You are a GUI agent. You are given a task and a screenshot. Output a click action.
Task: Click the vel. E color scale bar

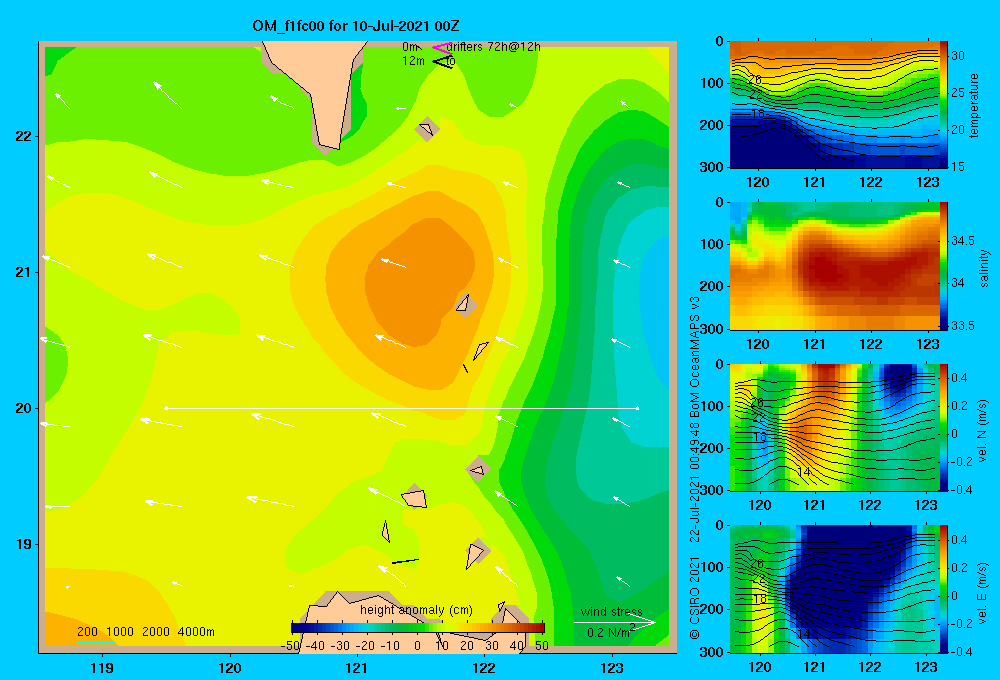tap(943, 588)
